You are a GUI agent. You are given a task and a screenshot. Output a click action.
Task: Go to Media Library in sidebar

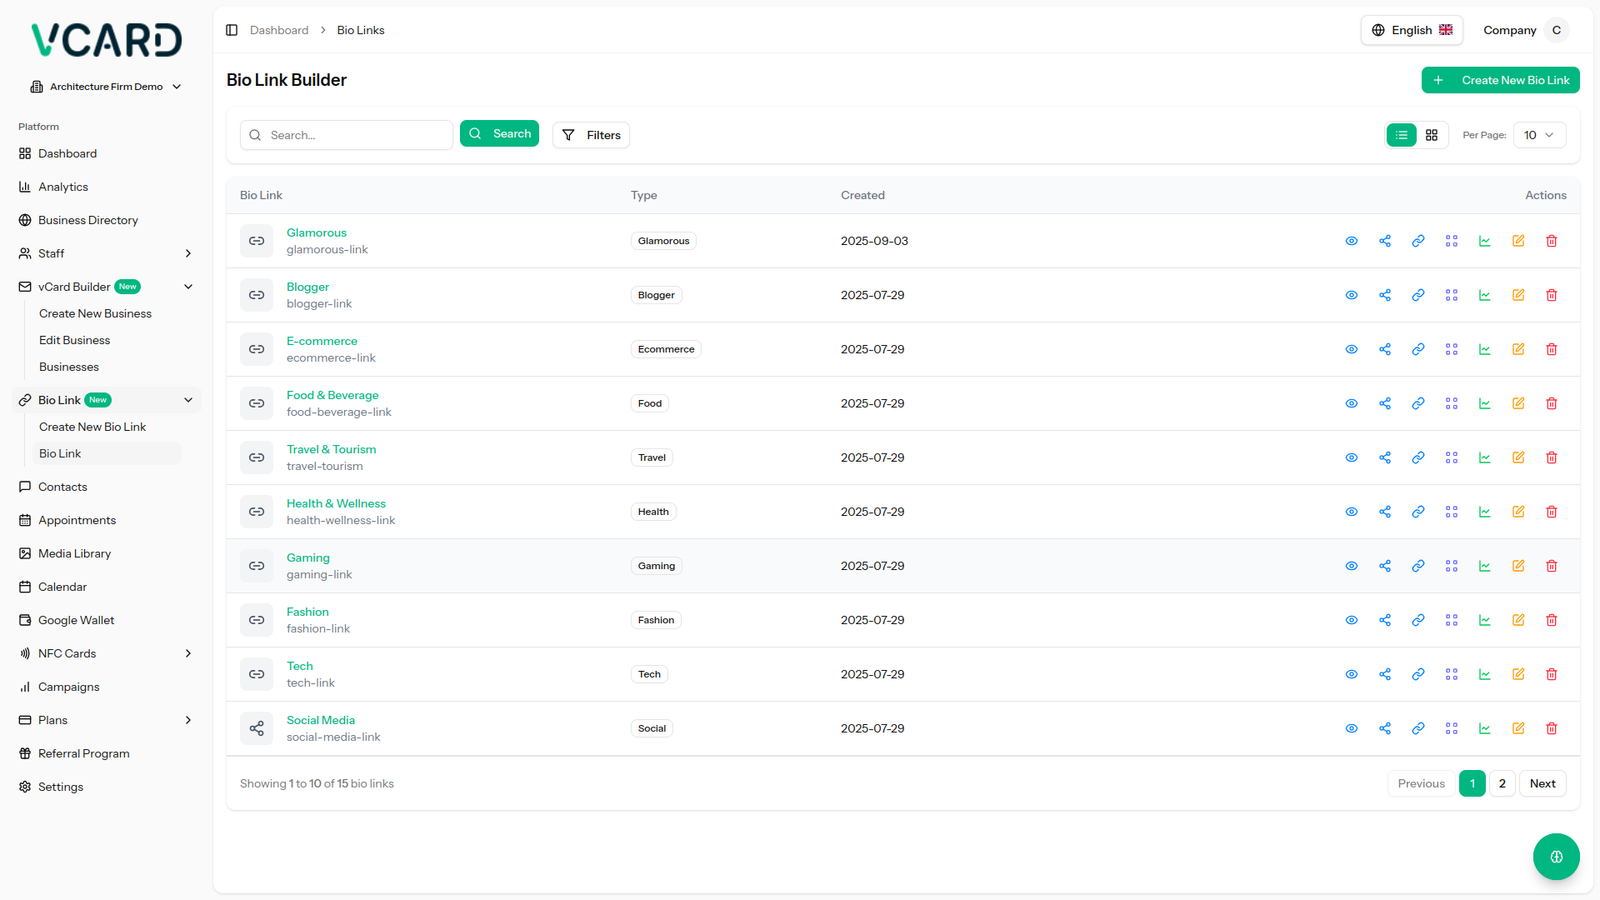pos(74,554)
